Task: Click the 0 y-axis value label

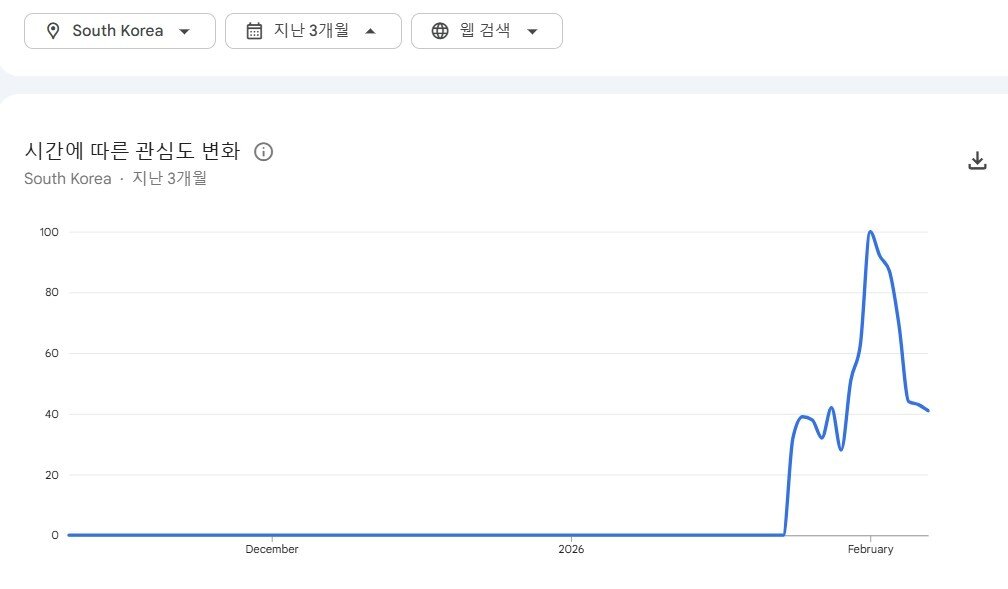Action: click(x=55, y=535)
